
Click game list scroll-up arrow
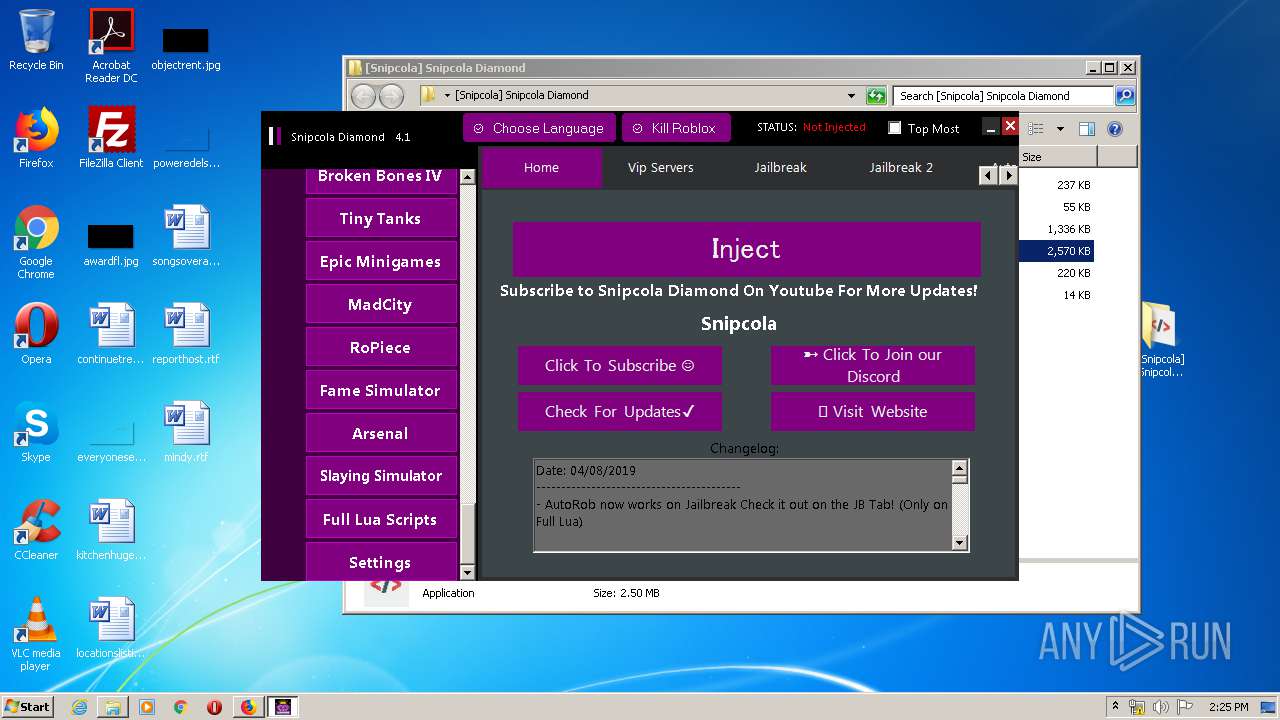pyautogui.click(x=466, y=177)
